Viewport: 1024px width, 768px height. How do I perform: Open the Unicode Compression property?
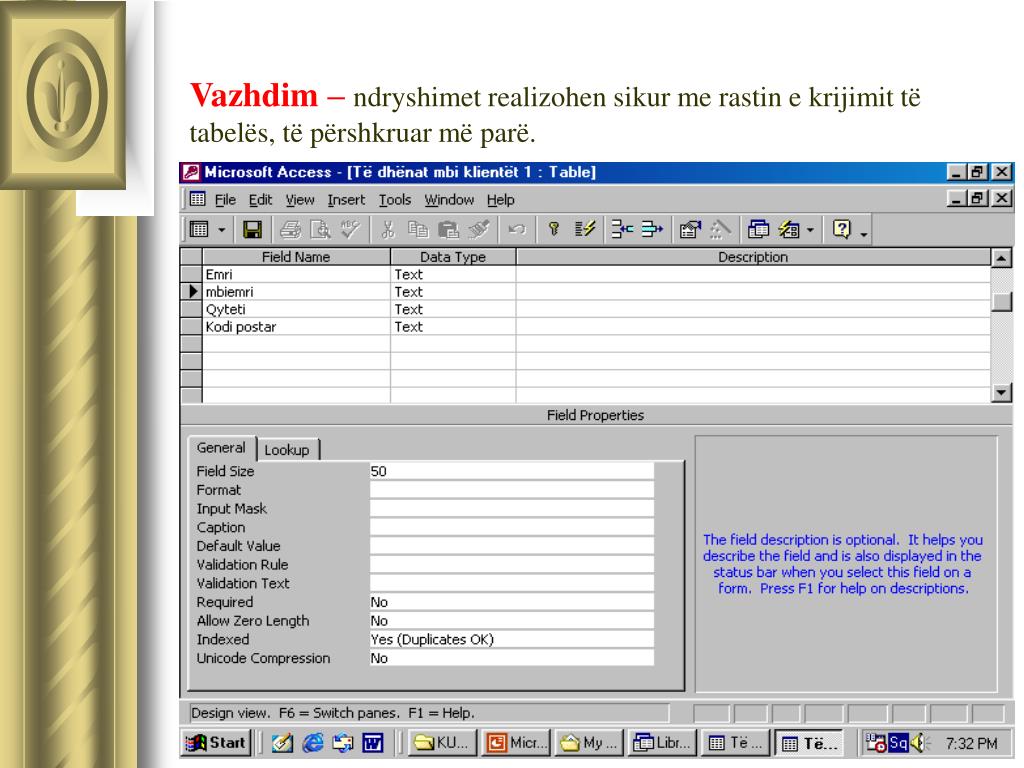[511, 658]
